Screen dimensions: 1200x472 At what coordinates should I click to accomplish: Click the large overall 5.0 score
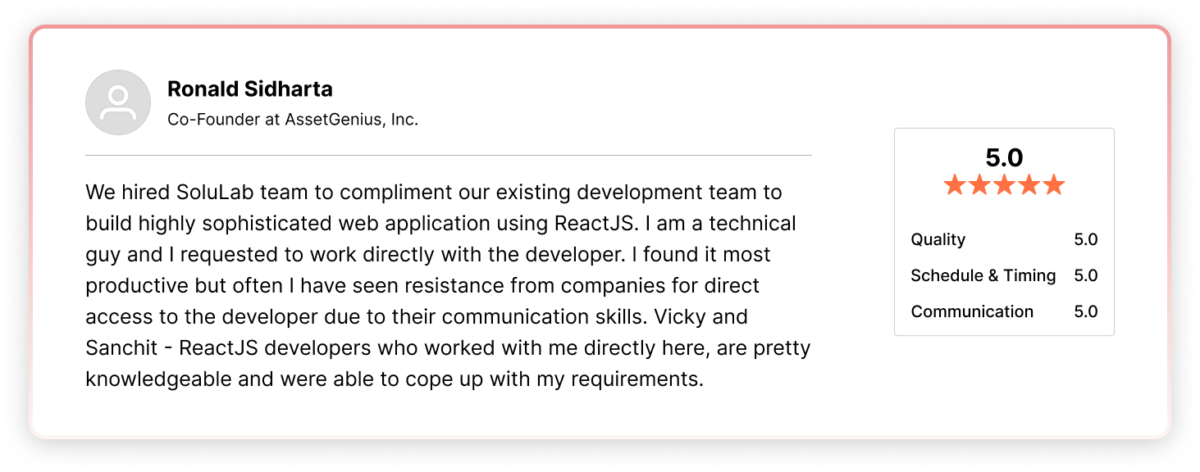1004,157
